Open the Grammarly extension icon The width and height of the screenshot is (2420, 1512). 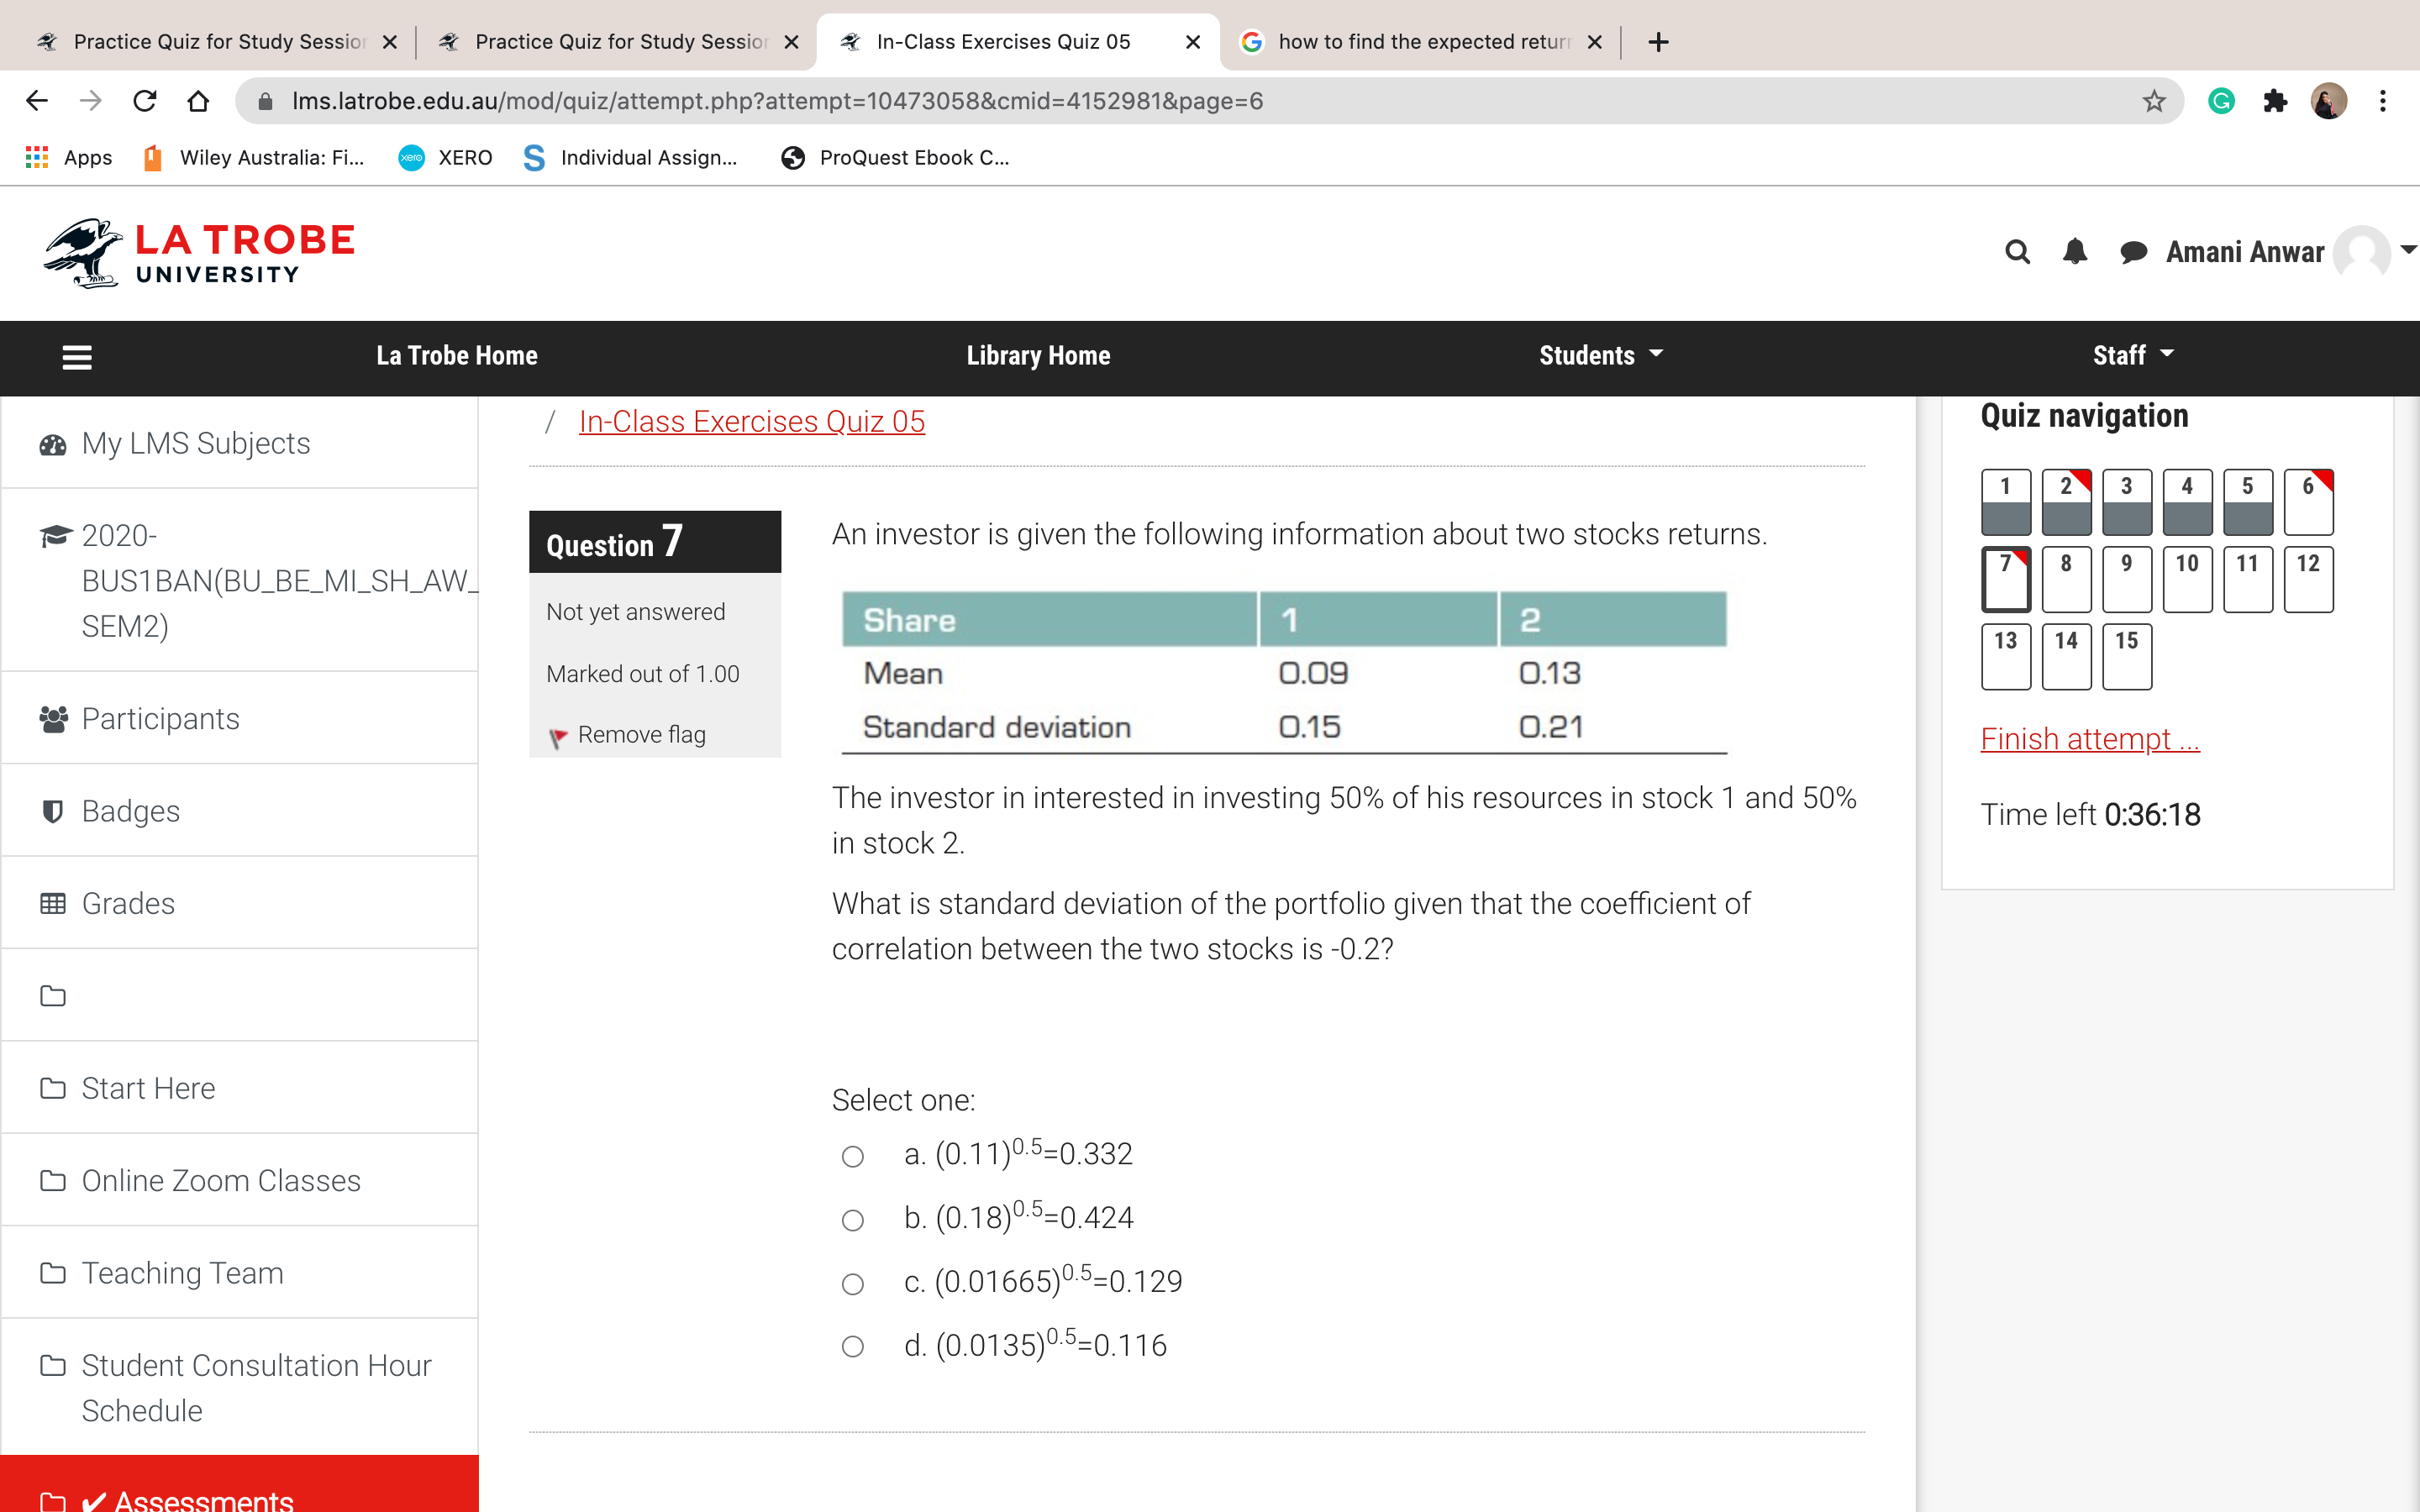point(2221,101)
